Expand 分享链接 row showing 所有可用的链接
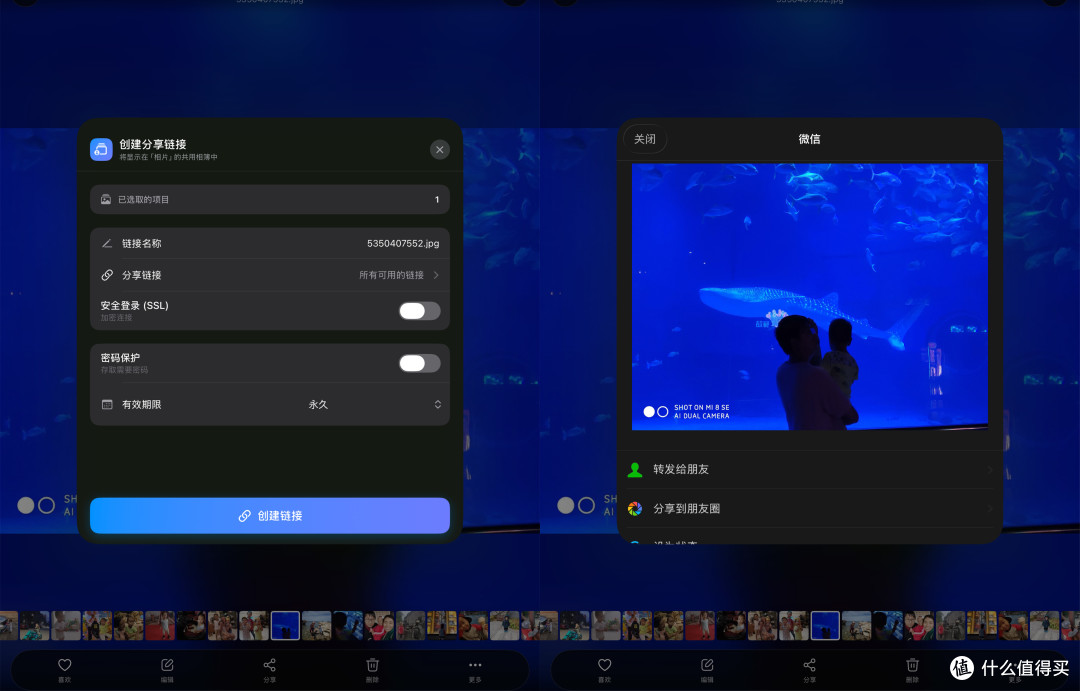 270,275
